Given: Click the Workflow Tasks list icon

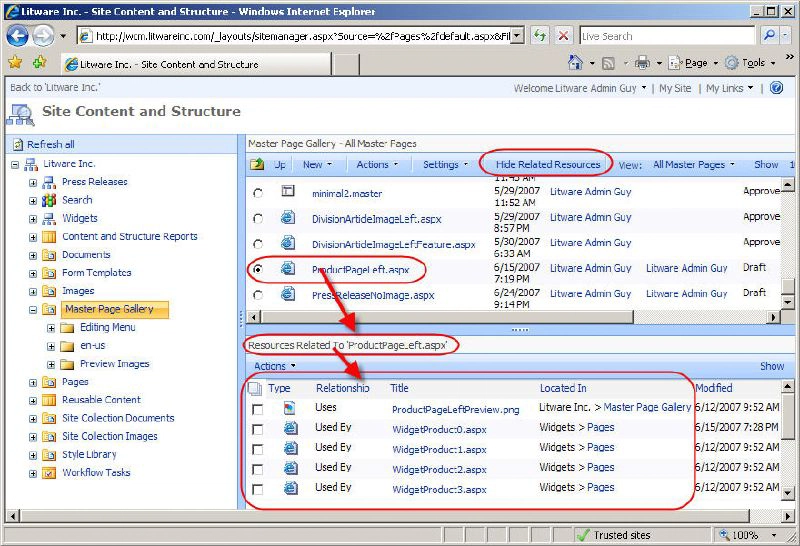Looking at the screenshot, I should pos(49,473).
